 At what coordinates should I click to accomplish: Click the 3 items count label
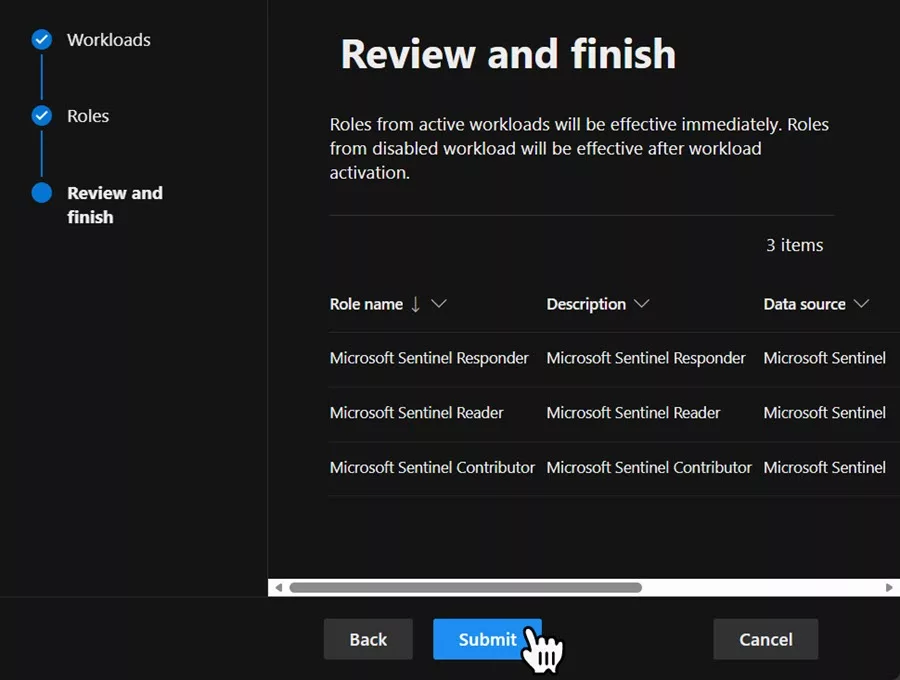tap(794, 245)
